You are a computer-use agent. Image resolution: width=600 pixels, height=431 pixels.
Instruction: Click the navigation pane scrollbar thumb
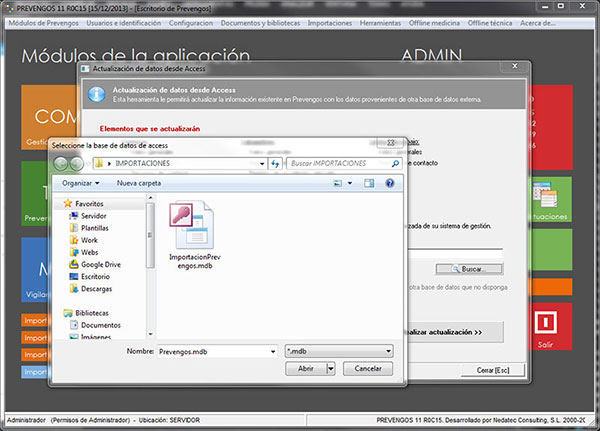click(x=150, y=235)
